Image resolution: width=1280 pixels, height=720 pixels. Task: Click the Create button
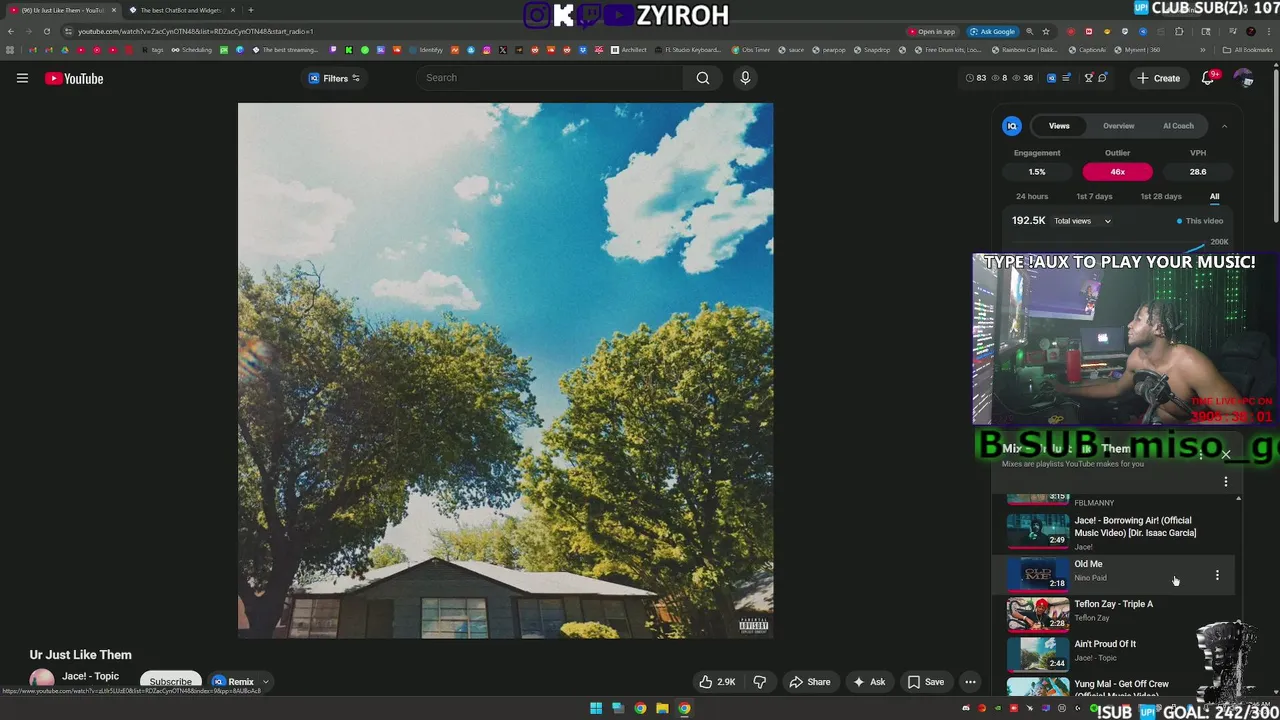[1158, 78]
